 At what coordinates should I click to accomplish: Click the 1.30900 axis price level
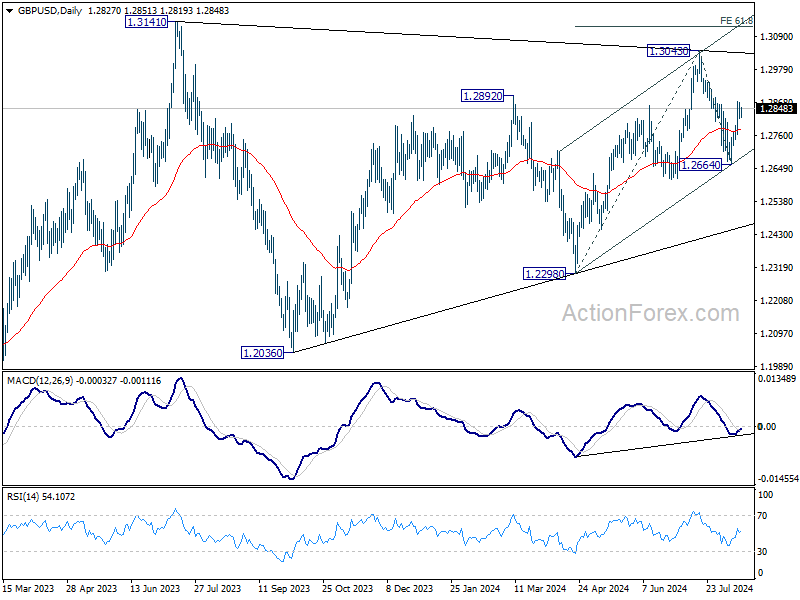tap(777, 37)
